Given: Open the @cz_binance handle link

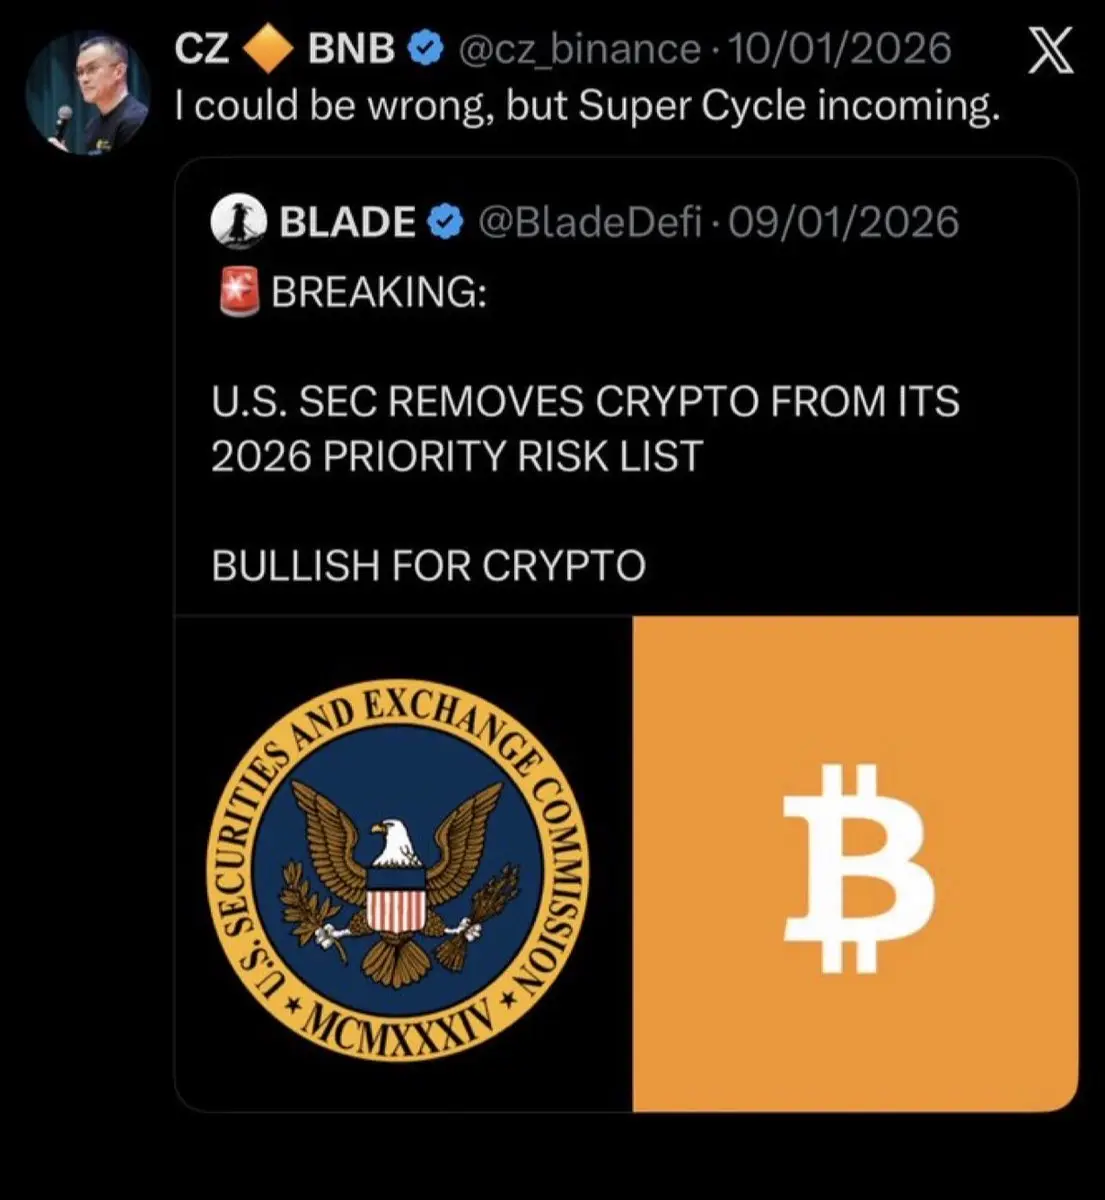Looking at the screenshot, I should 579,48.
